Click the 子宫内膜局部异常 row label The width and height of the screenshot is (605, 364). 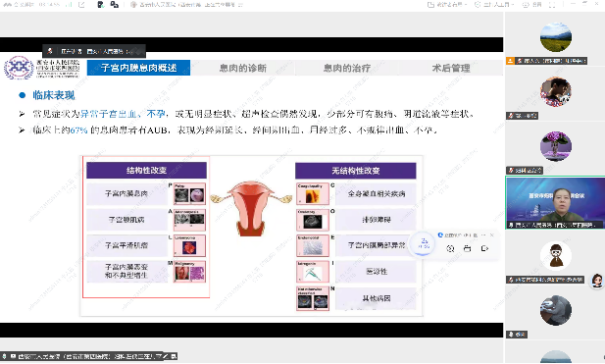(376, 245)
